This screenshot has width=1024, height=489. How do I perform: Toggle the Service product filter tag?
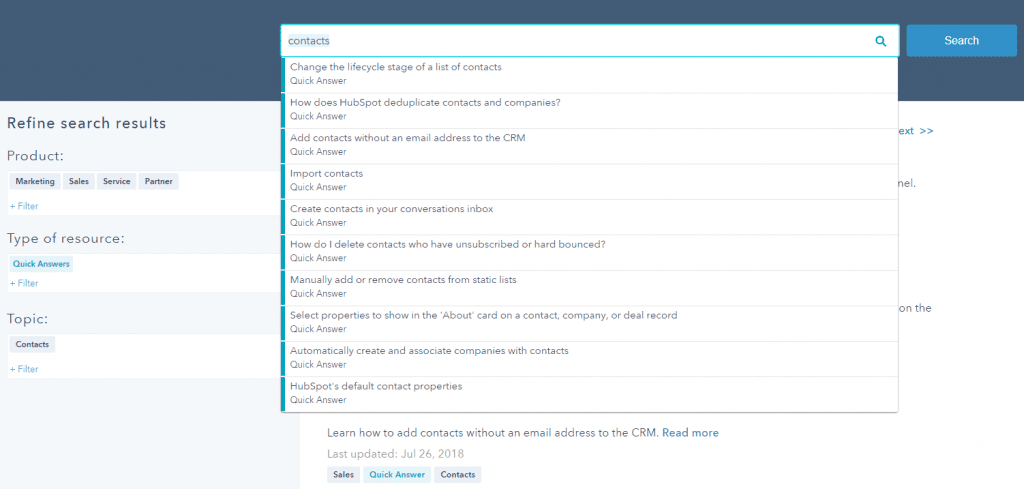(117, 181)
